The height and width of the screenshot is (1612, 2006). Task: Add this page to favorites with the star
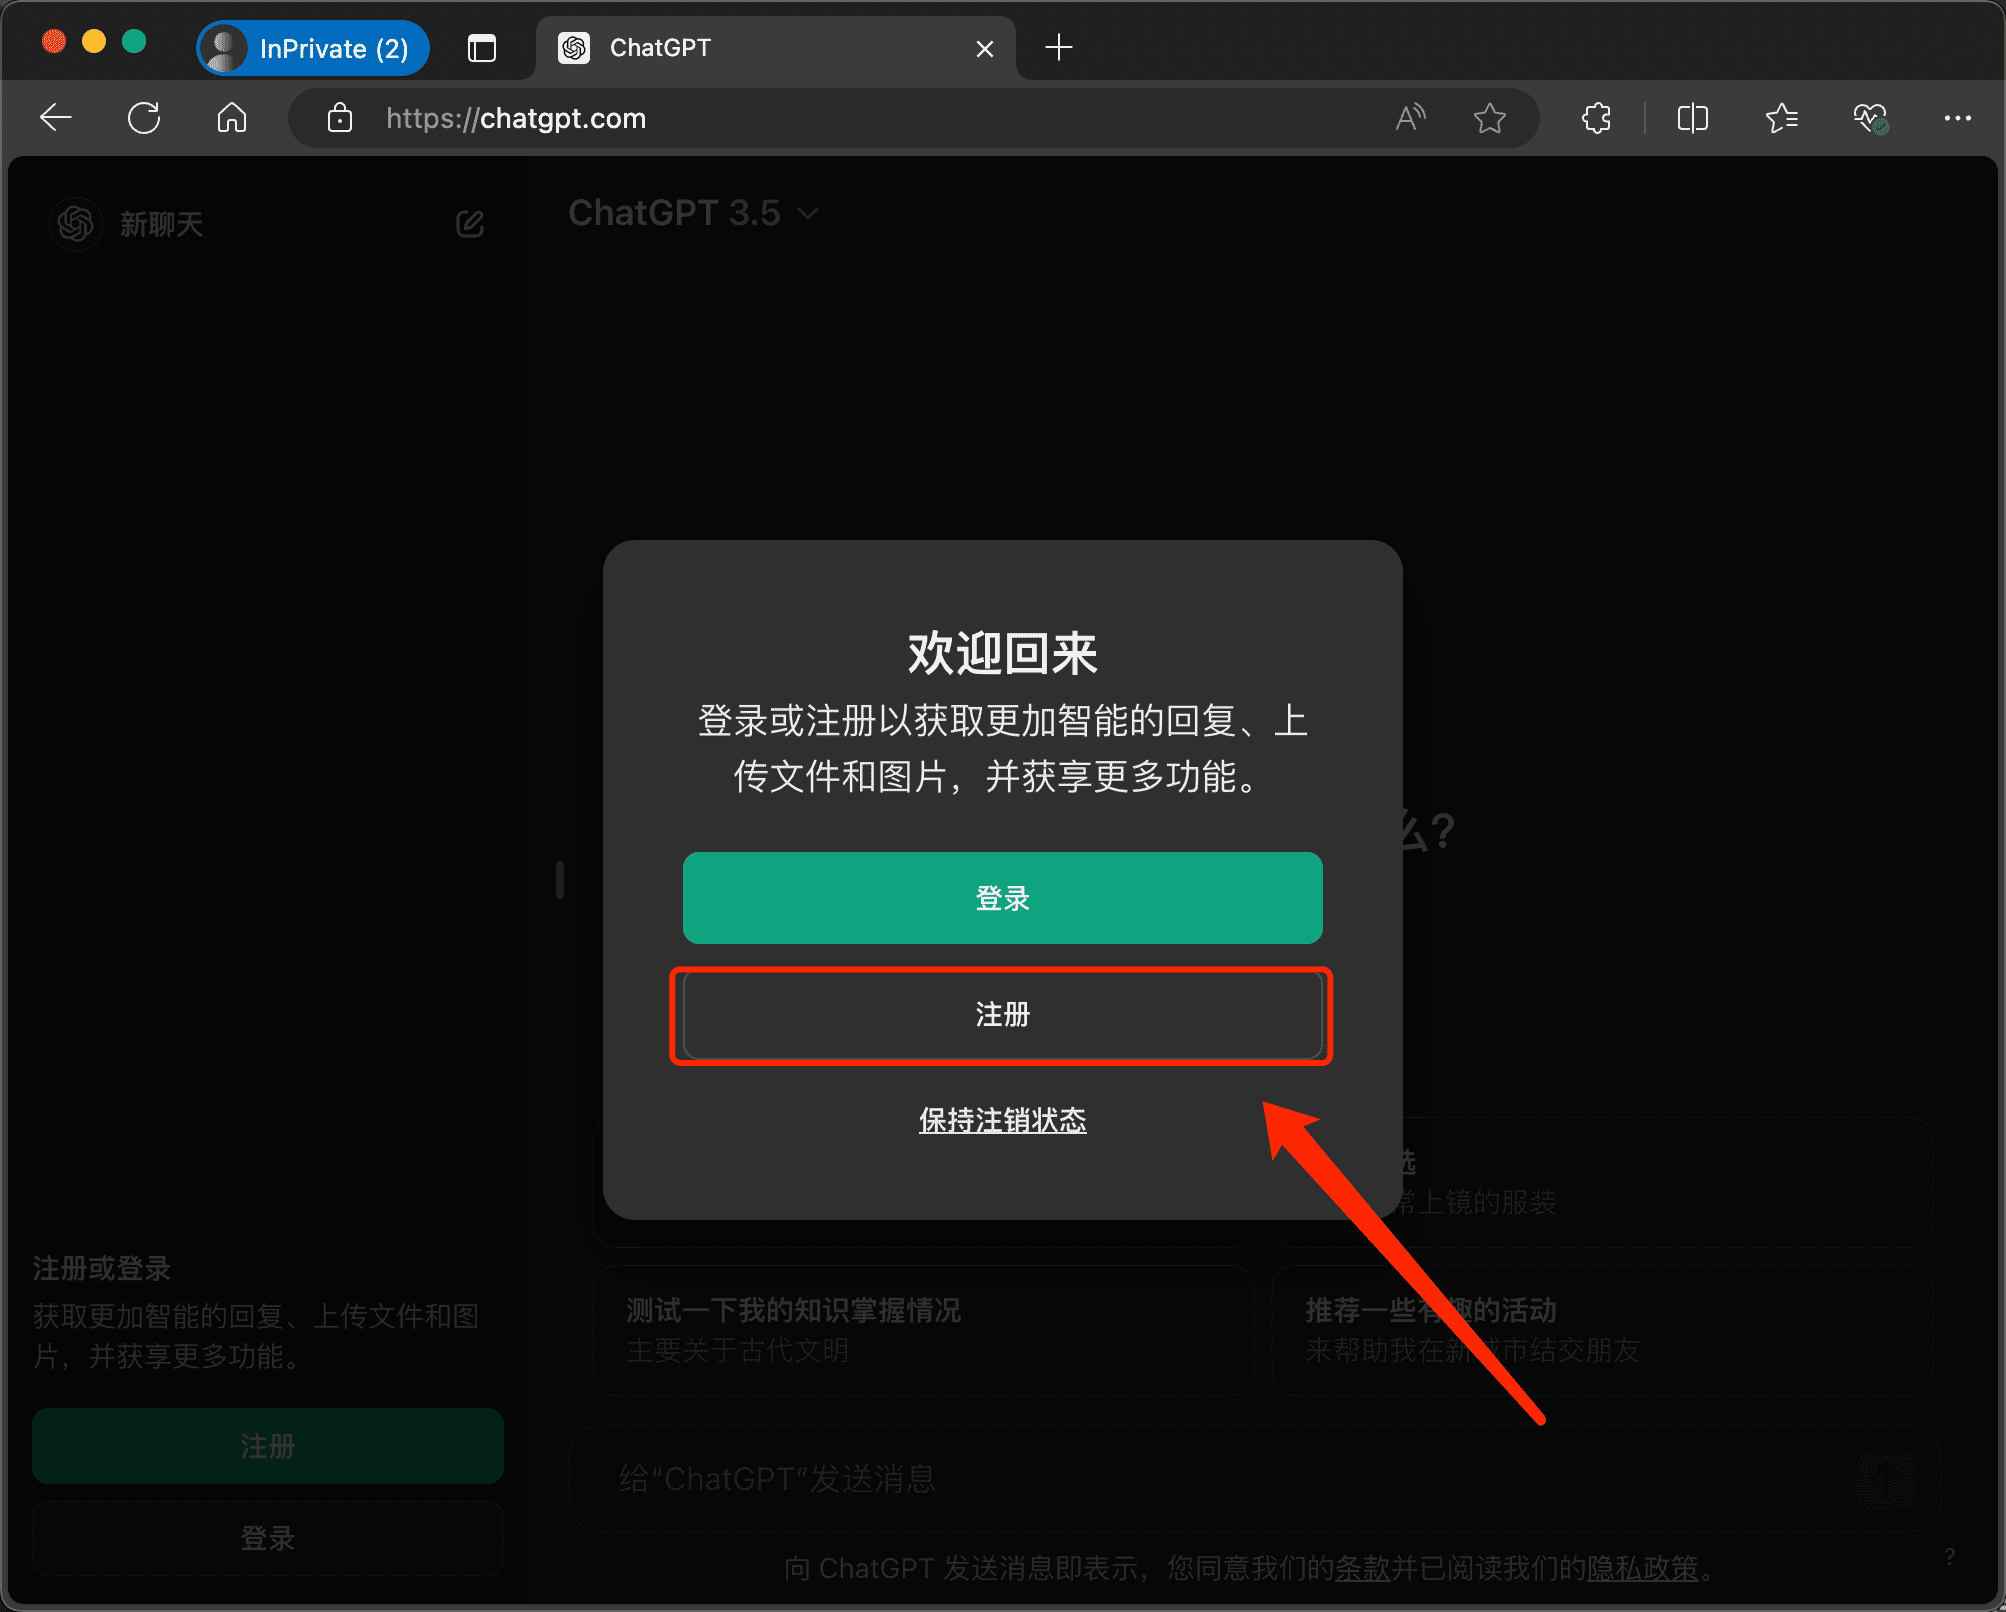(1489, 118)
